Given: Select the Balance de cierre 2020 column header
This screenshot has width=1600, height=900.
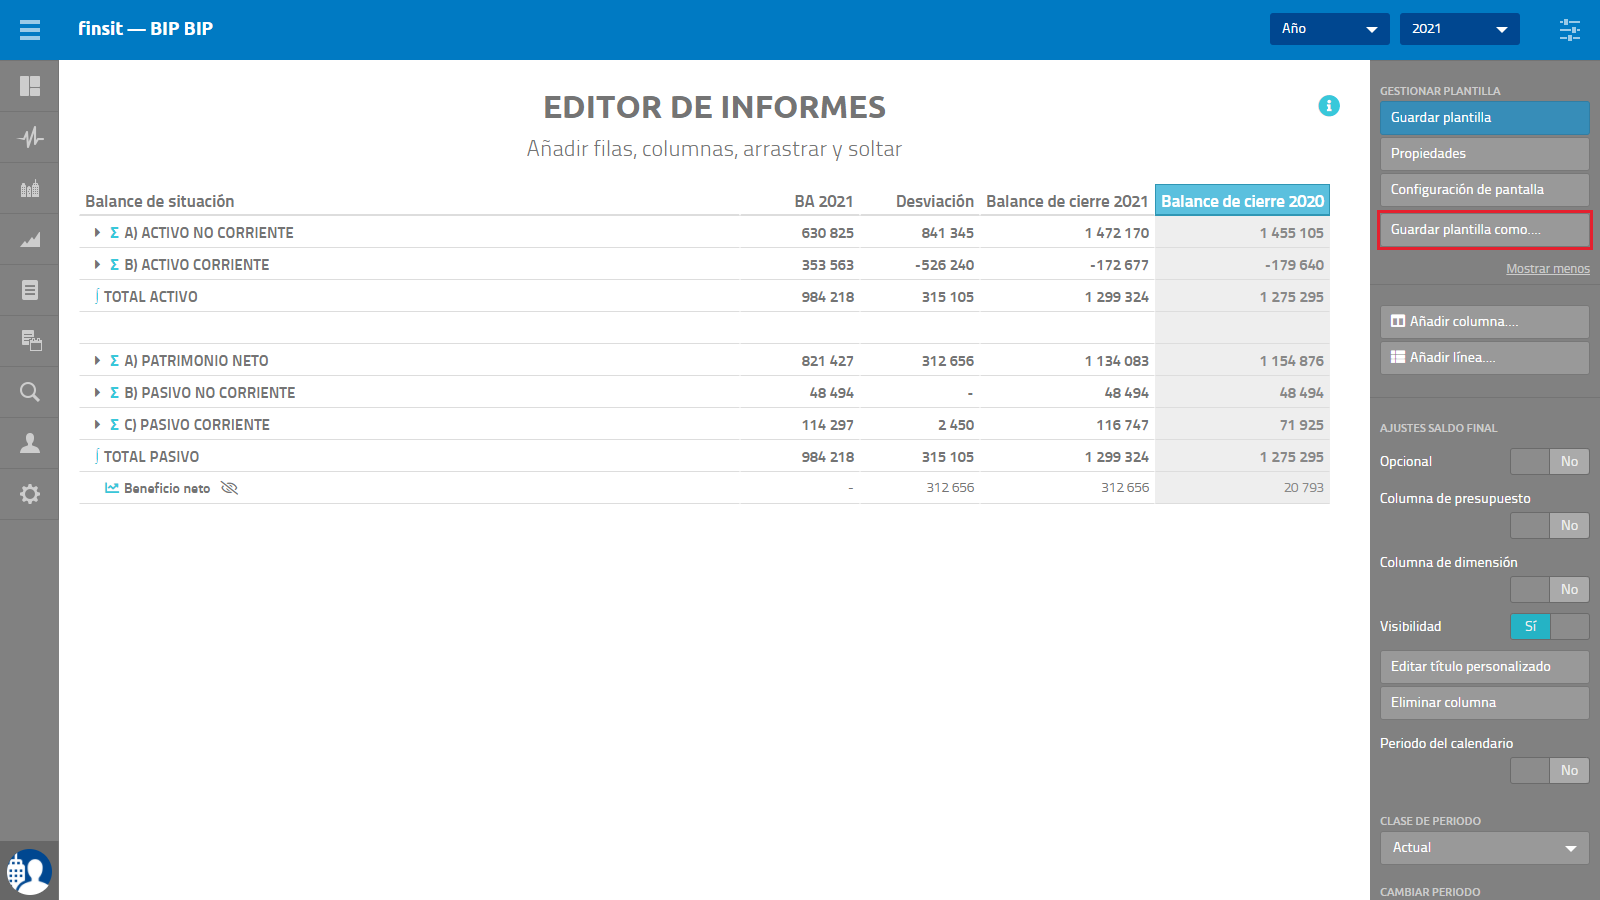Looking at the screenshot, I should 1242,201.
